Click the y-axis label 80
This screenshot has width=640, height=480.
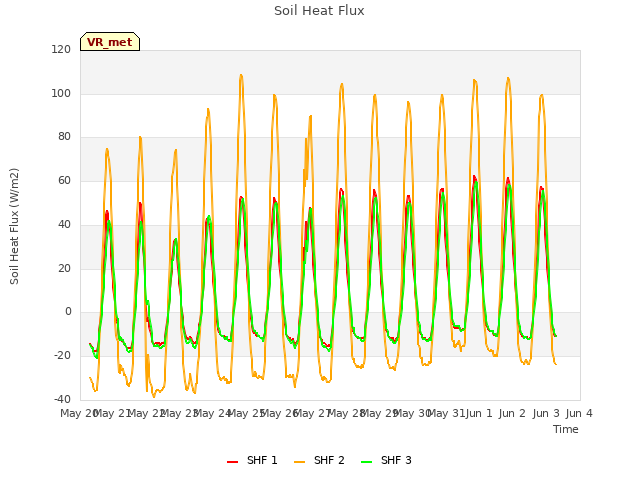(x=64, y=137)
